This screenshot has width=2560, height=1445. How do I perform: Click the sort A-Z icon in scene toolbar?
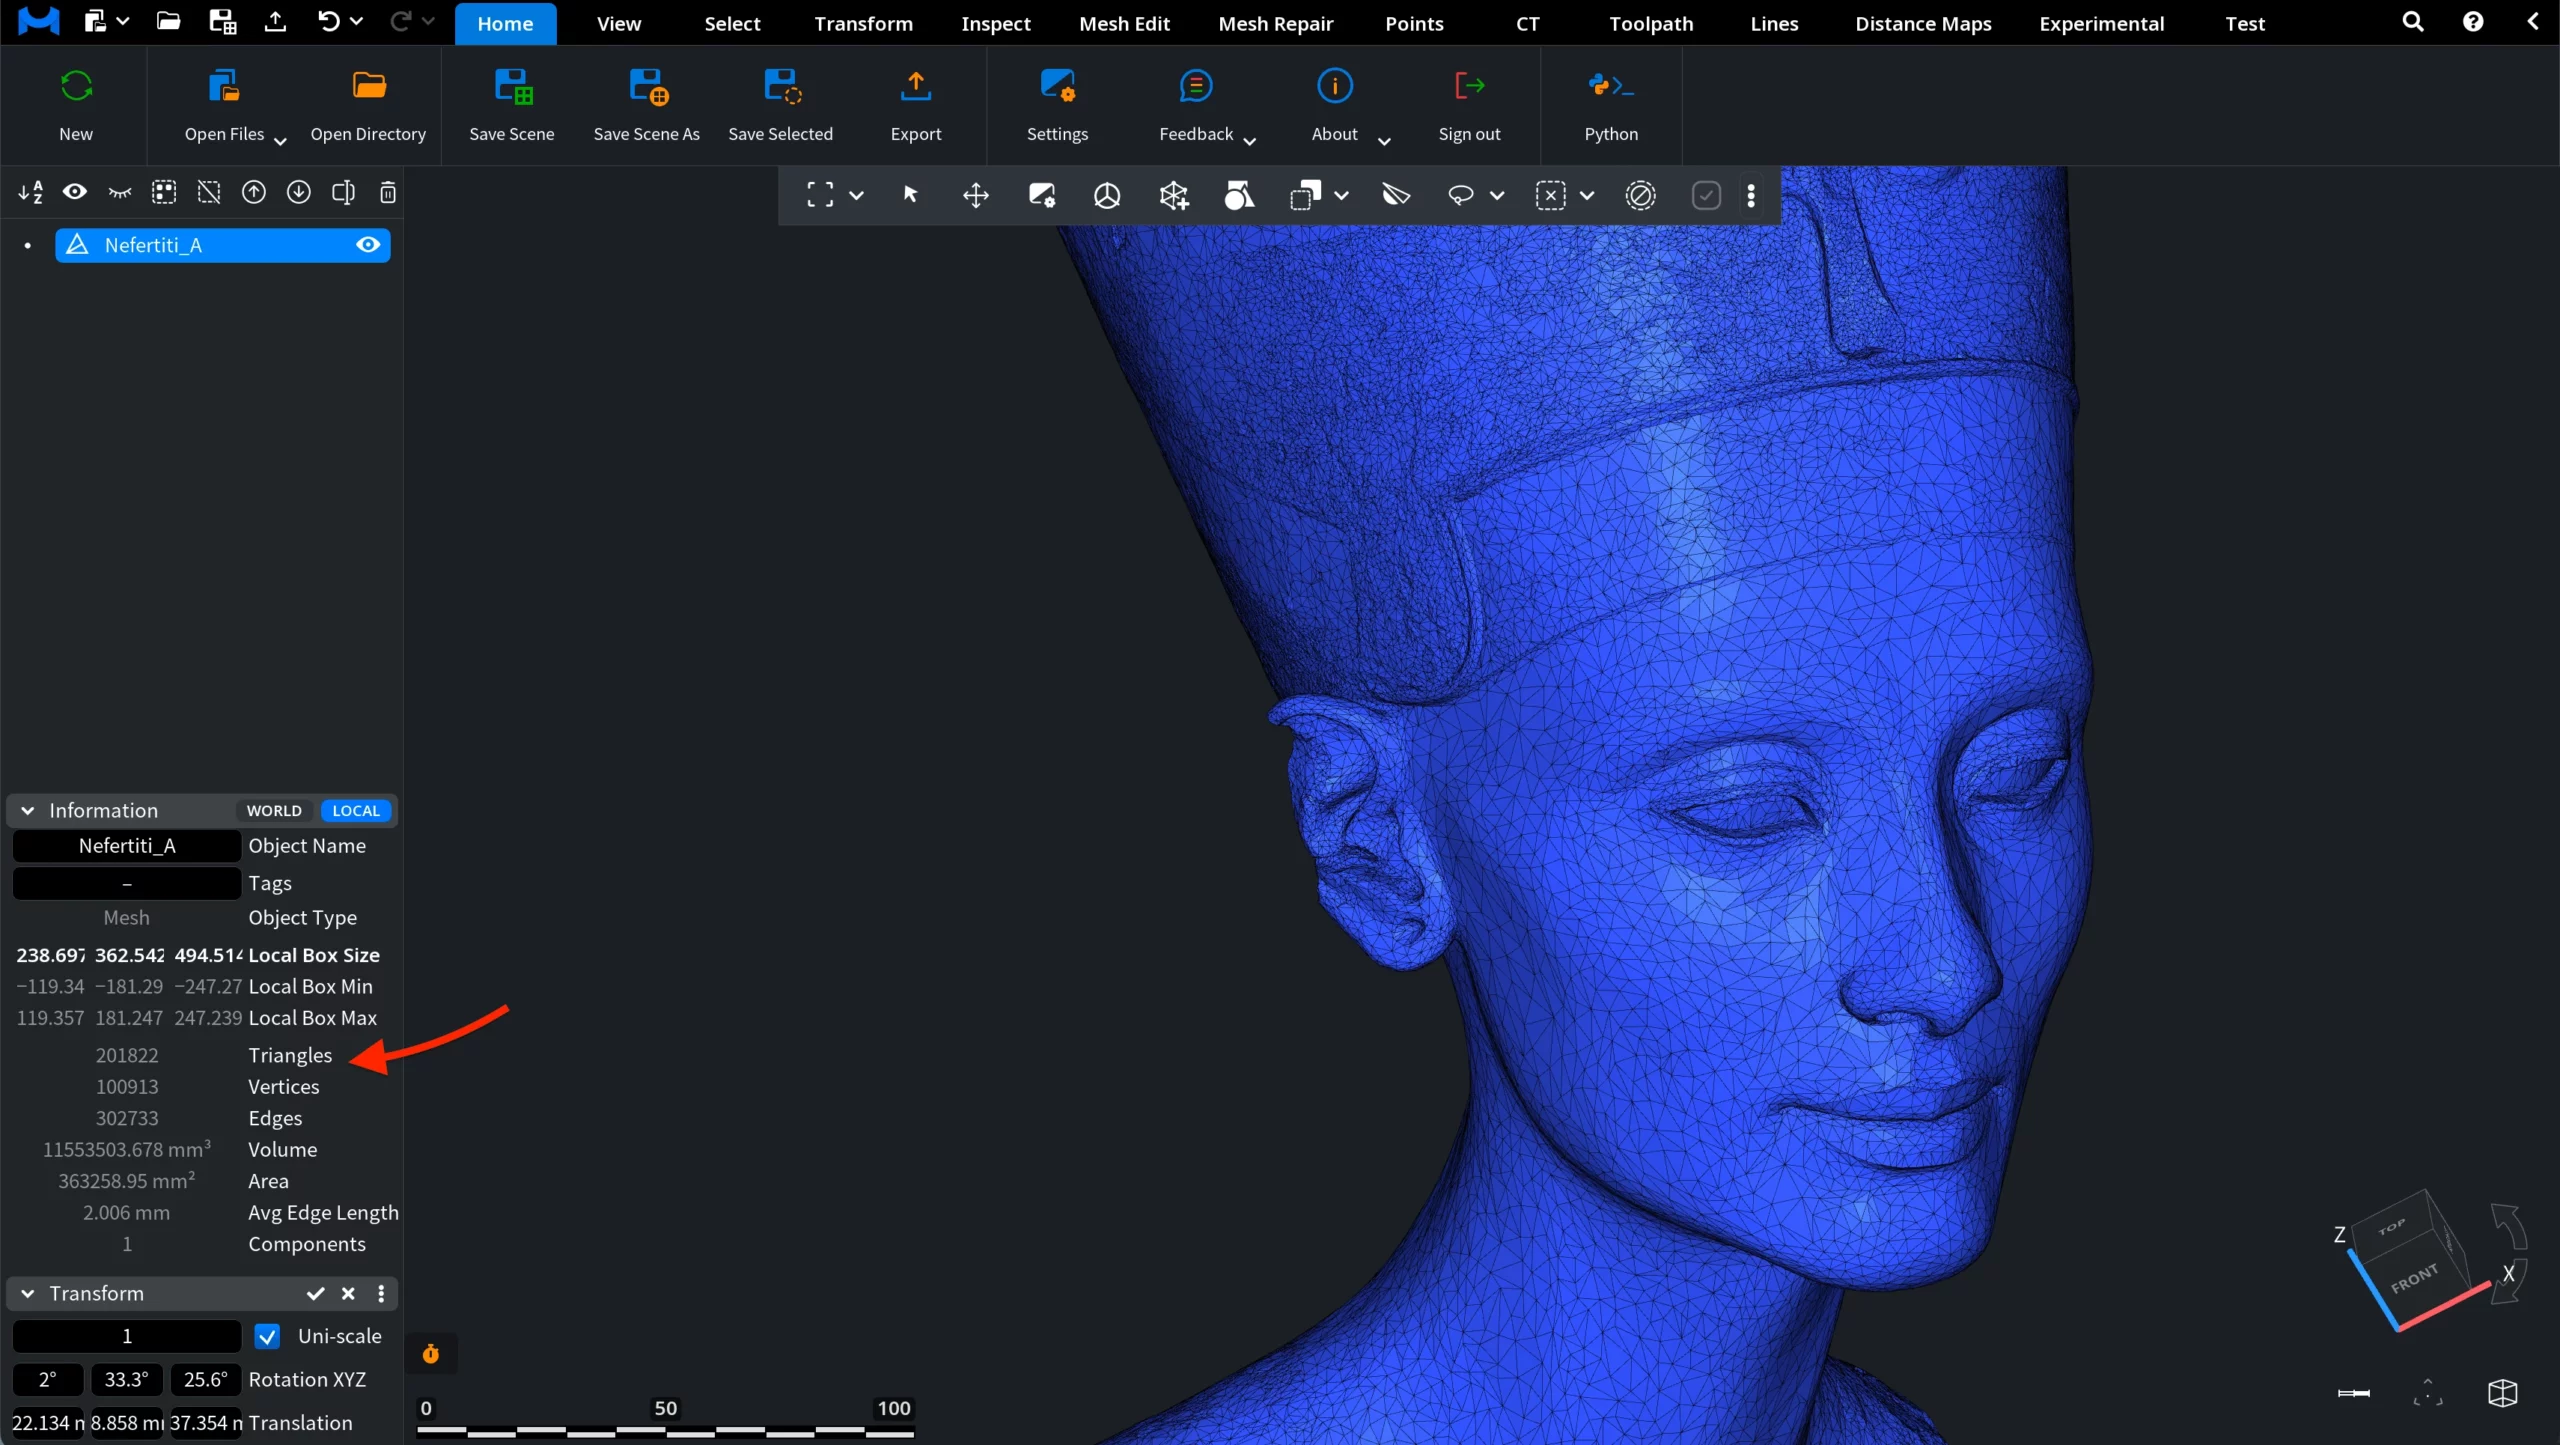[x=31, y=192]
